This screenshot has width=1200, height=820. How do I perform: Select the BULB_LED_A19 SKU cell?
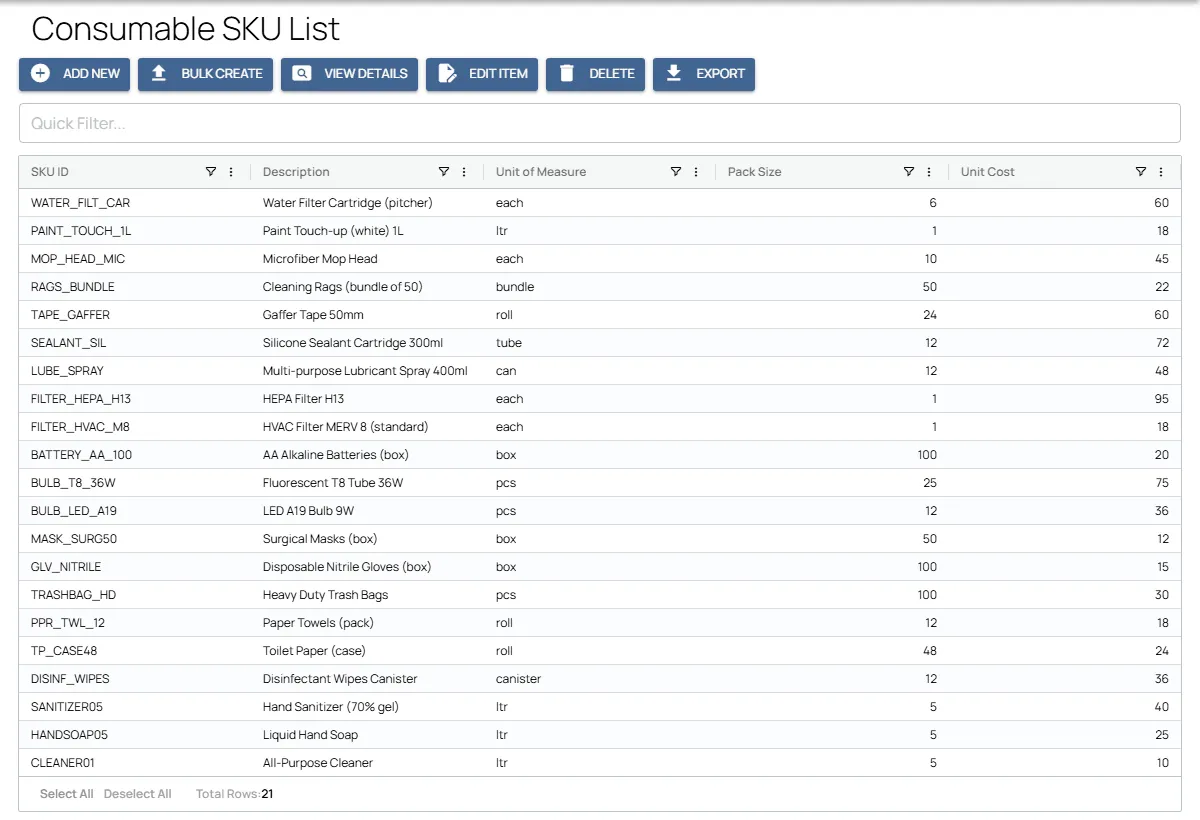click(x=135, y=511)
